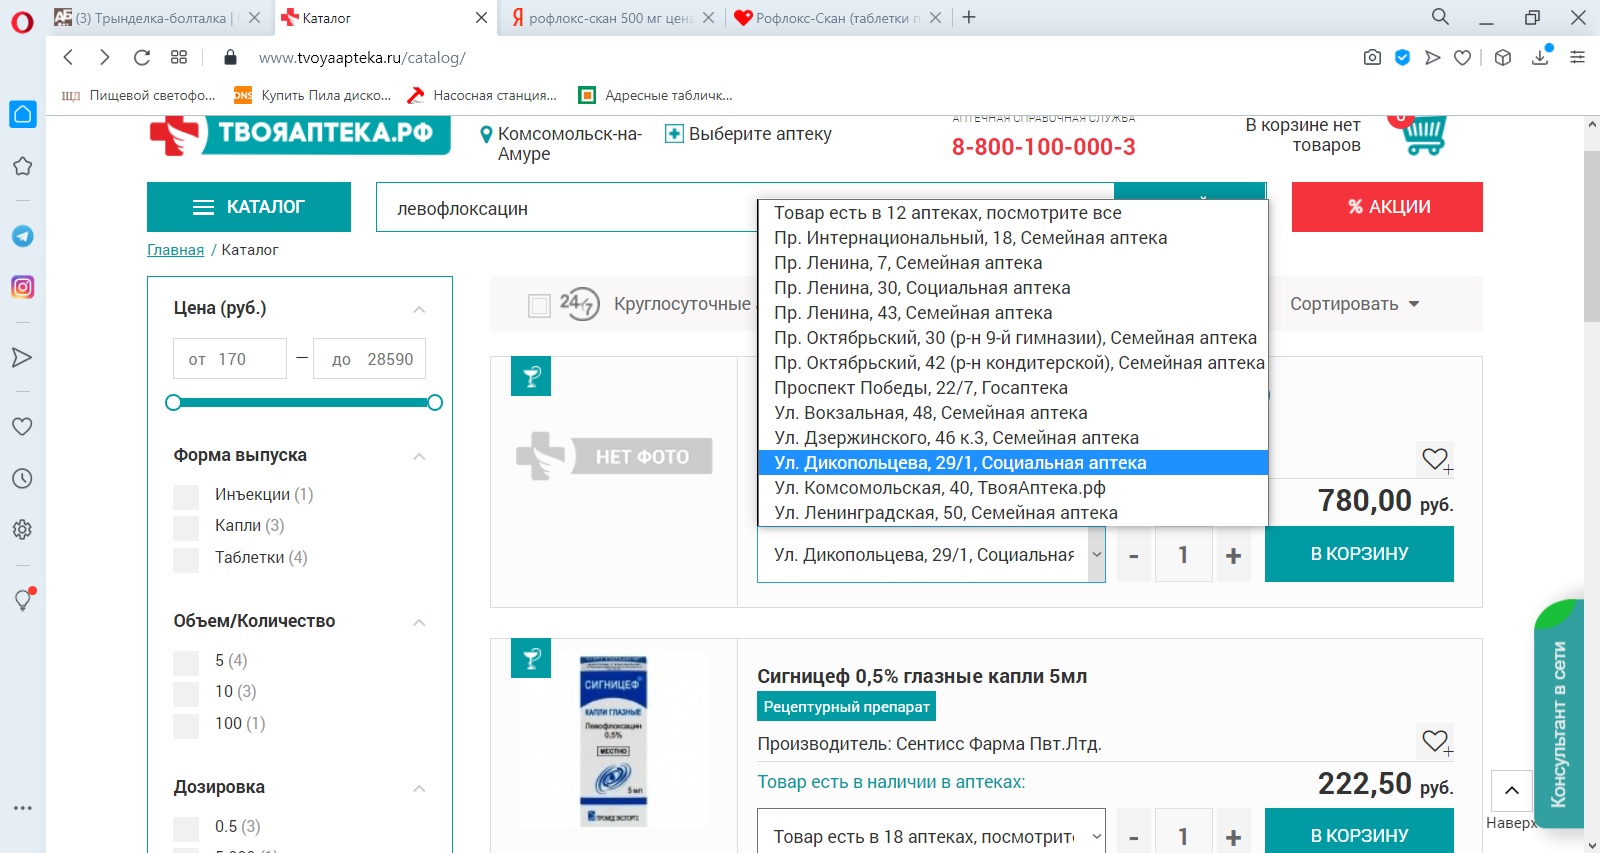Open Instagram in Opera sidebar
Image resolution: width=1600 pixels, height=853 pixels.
point(22,287)
